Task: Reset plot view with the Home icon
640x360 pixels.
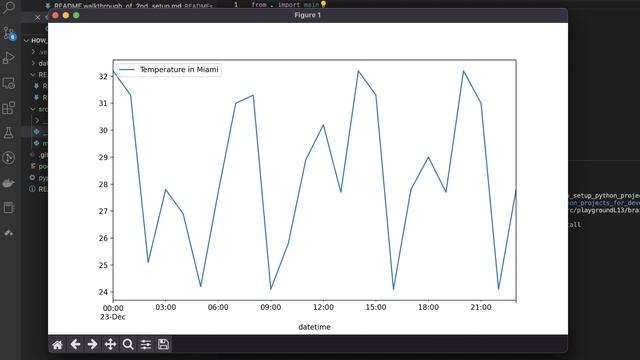Action: click(58, 345)
